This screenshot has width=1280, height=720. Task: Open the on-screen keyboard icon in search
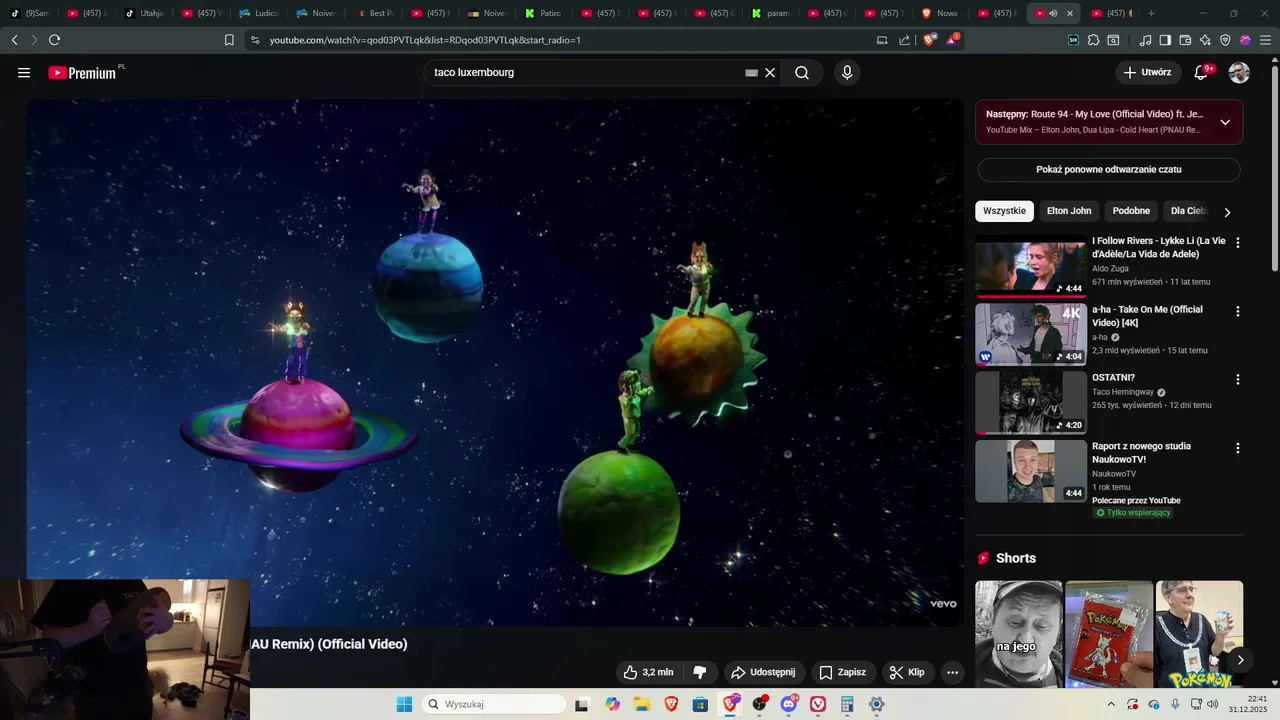pyautogui.click(x=751, y=73)
